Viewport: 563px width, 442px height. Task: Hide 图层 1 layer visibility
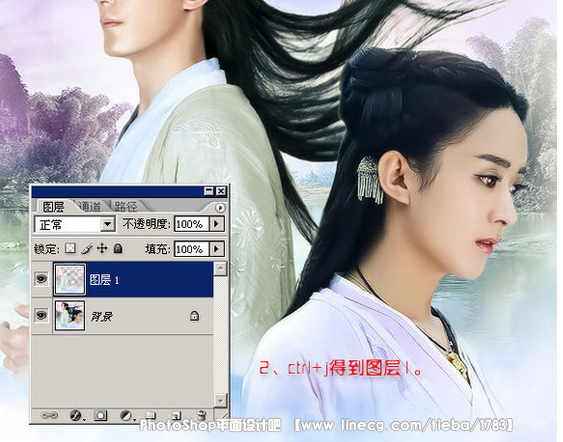(41, 279)
